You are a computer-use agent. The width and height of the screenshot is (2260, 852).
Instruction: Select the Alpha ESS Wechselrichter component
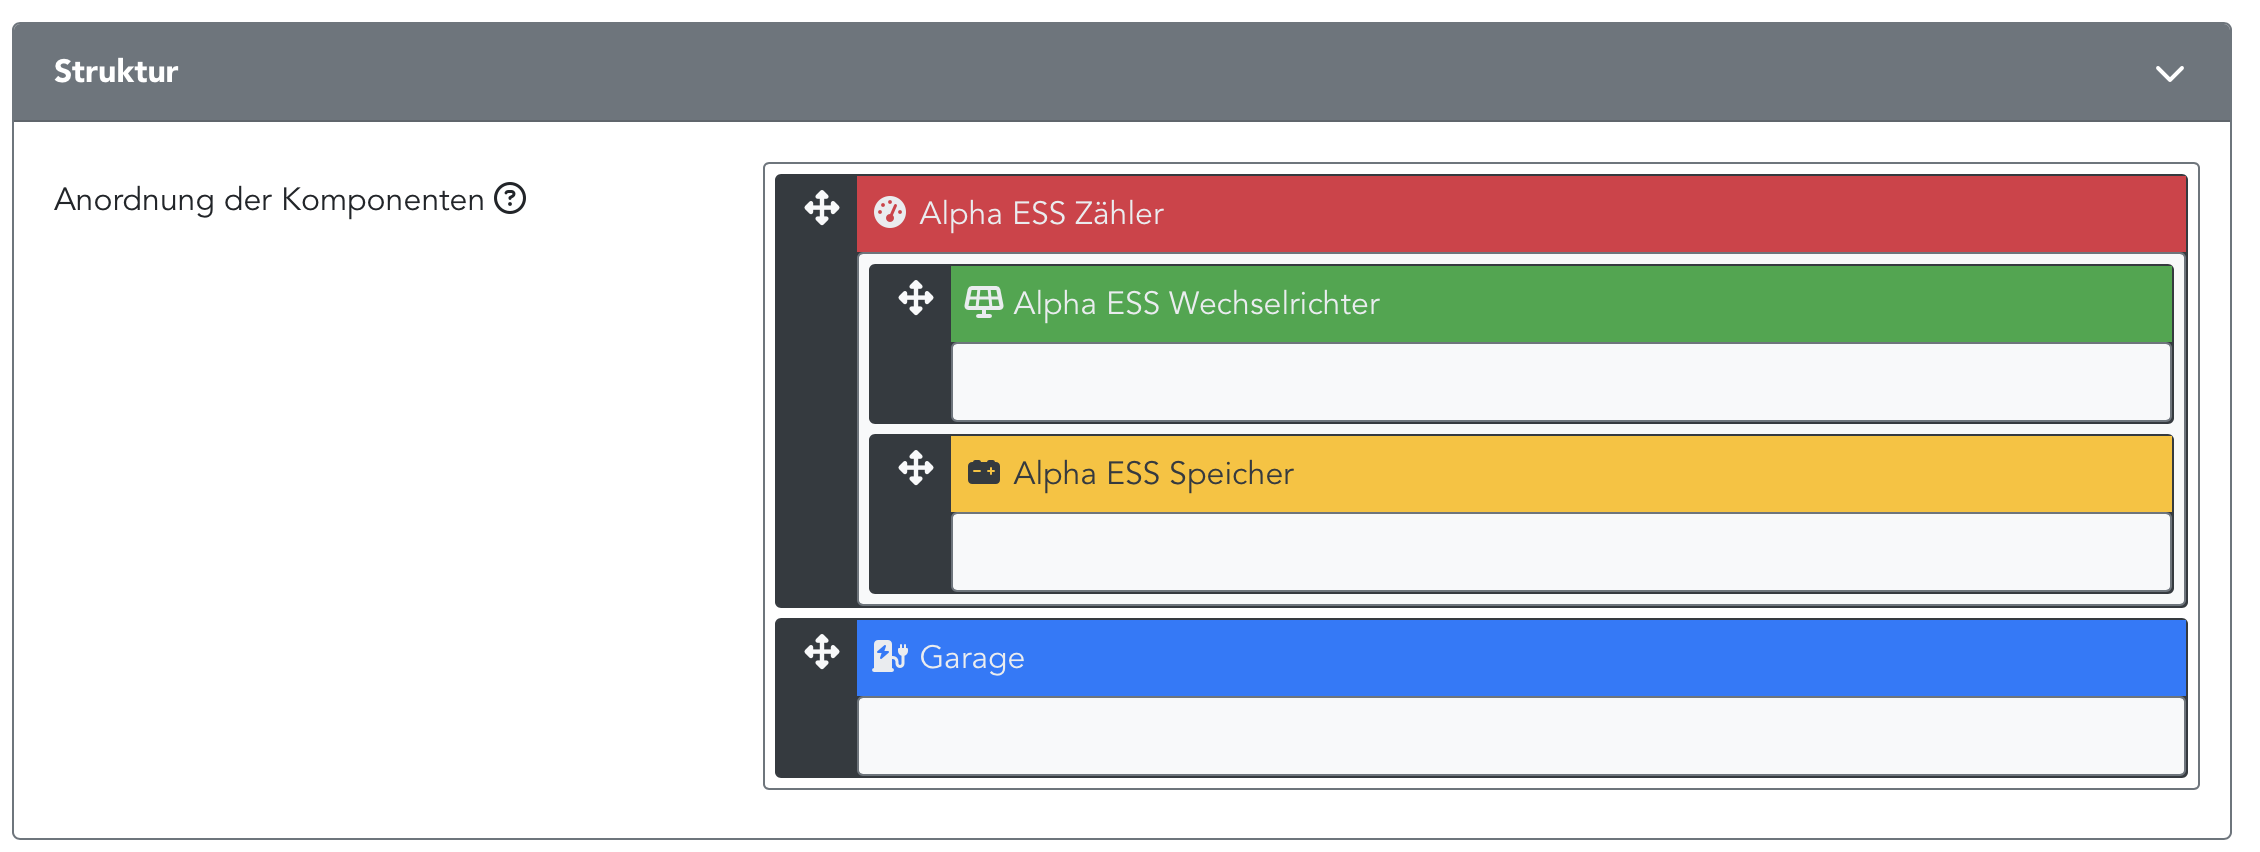(x=1196, y=303)
